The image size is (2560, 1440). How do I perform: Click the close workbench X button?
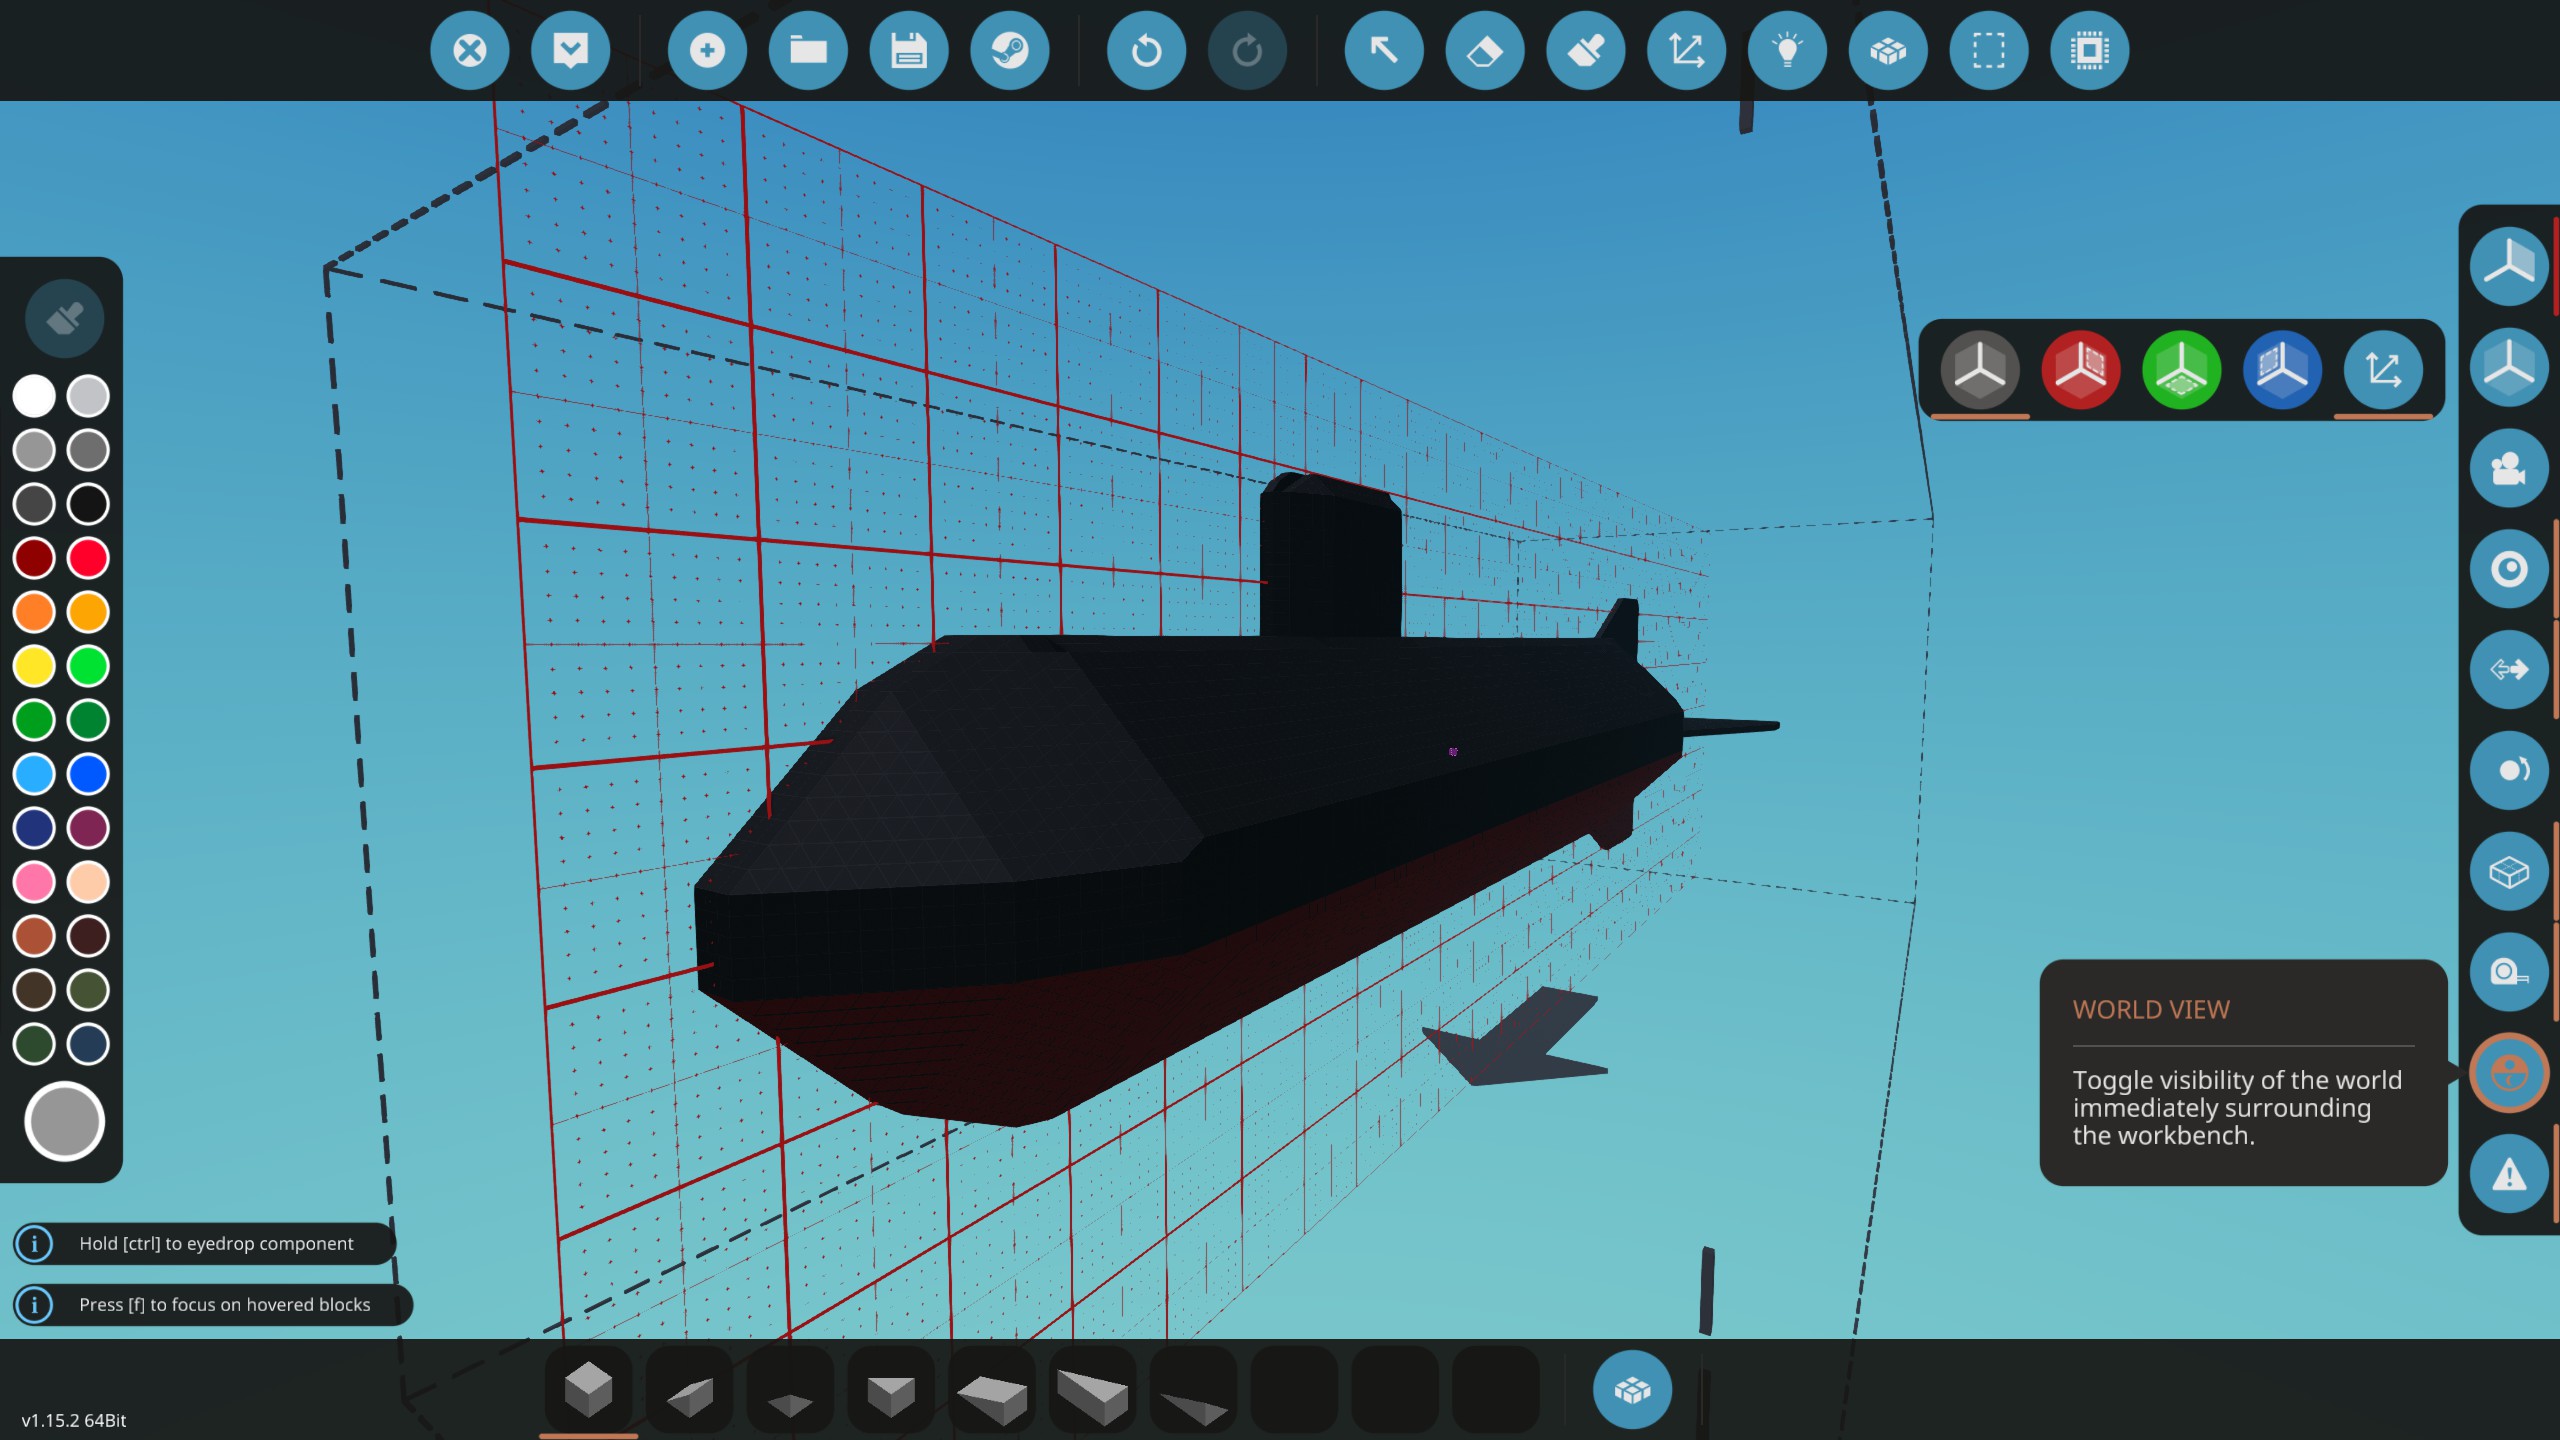click(x=469, y=50)
